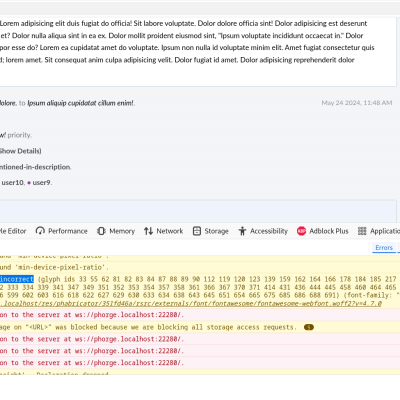400x400 pixels.
Task: Select the Memory chip icon
Action: pos(101,231)
